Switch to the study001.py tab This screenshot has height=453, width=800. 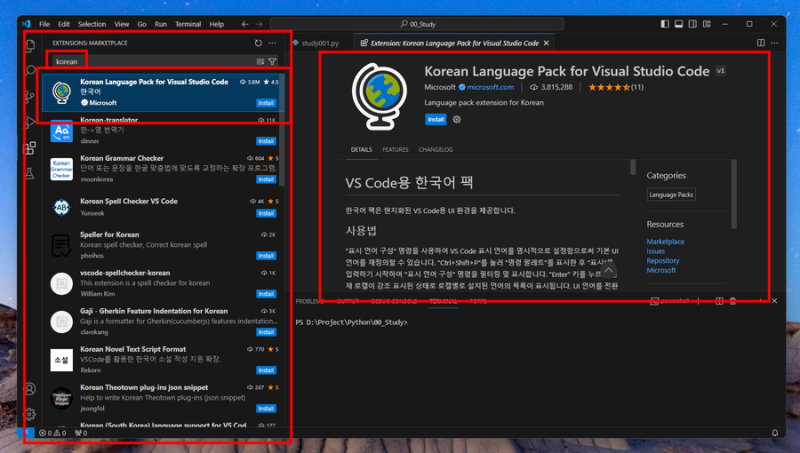pos(320,43)
